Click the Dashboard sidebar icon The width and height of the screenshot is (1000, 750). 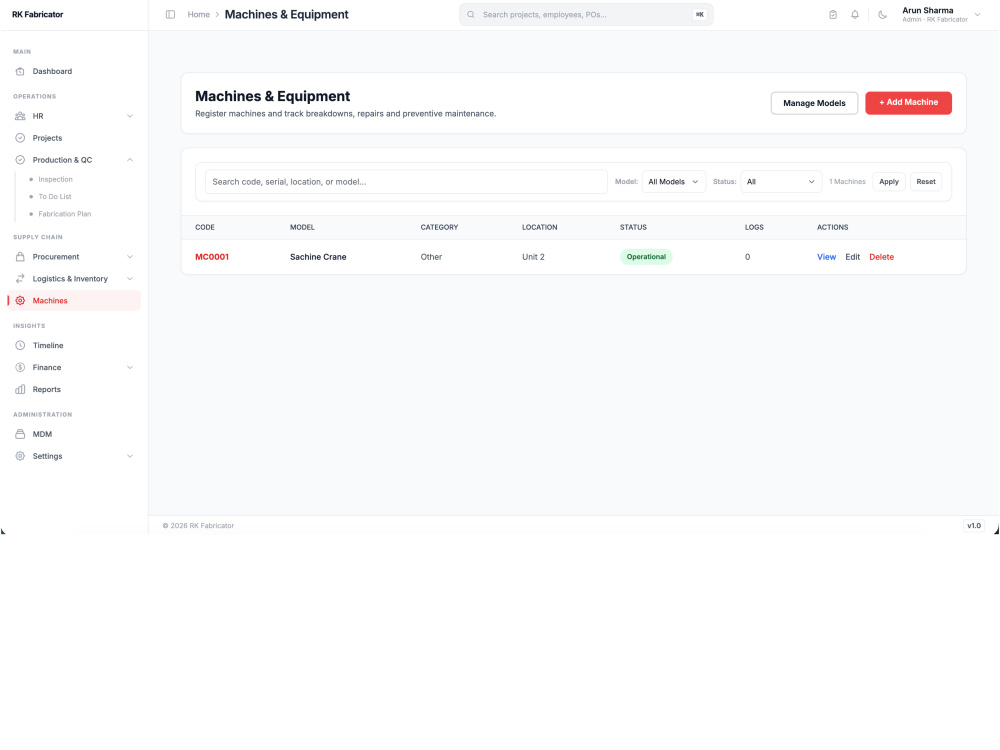(x=20, y=71)
